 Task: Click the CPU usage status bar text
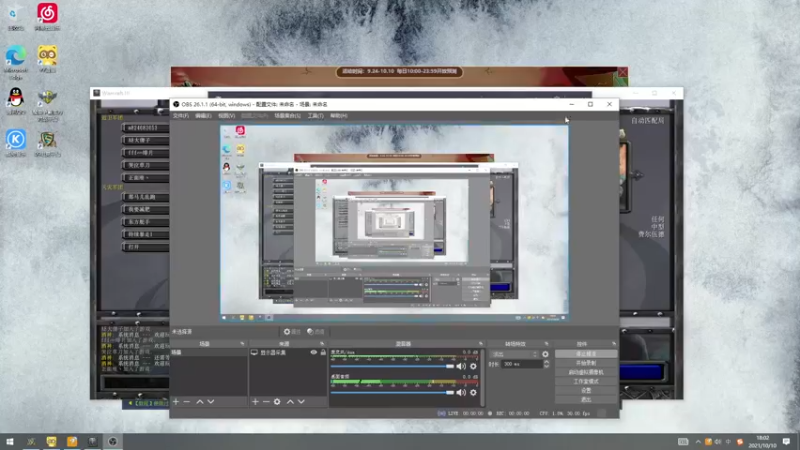click(x=564, y=413)
